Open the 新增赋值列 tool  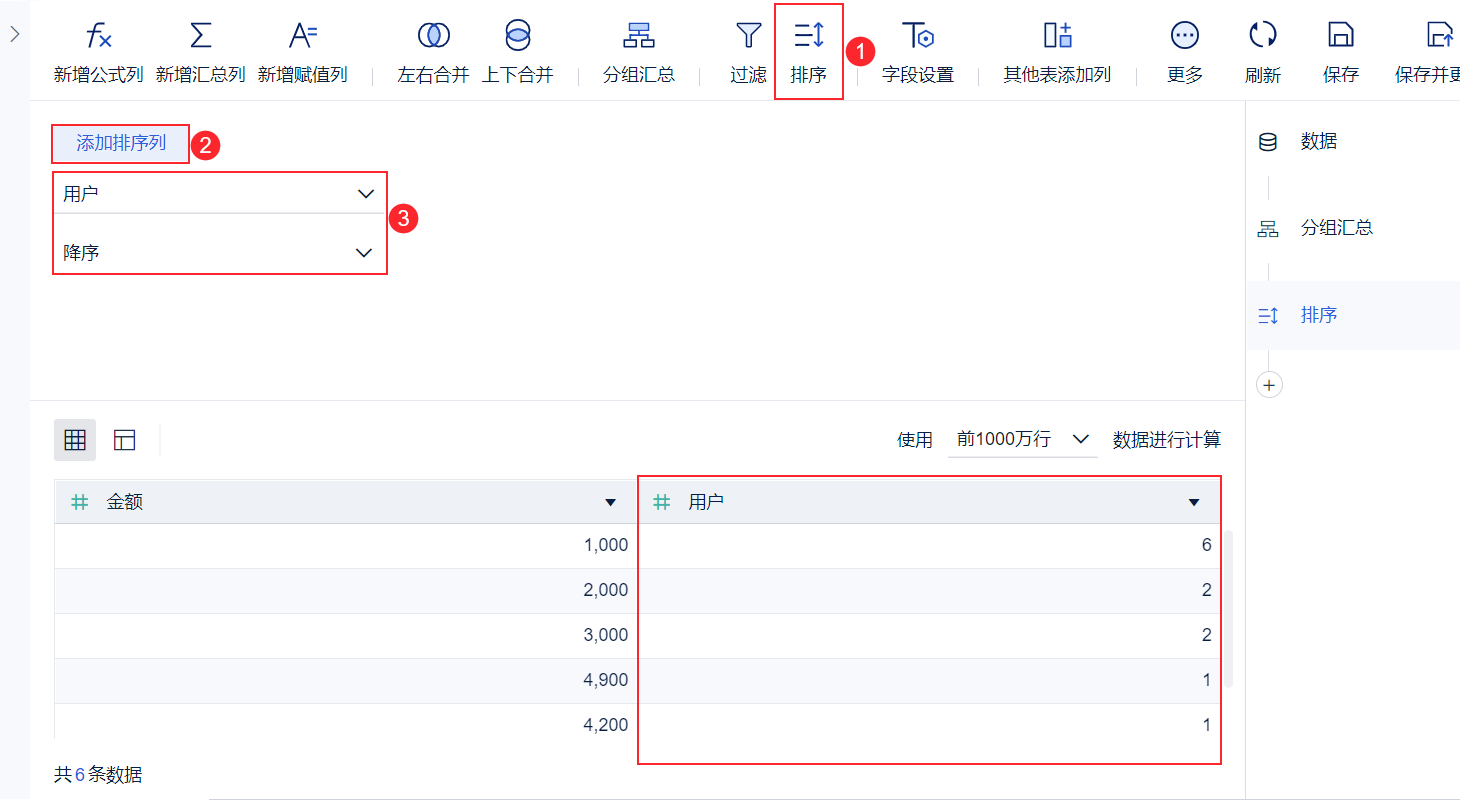(x=303, y=37)
